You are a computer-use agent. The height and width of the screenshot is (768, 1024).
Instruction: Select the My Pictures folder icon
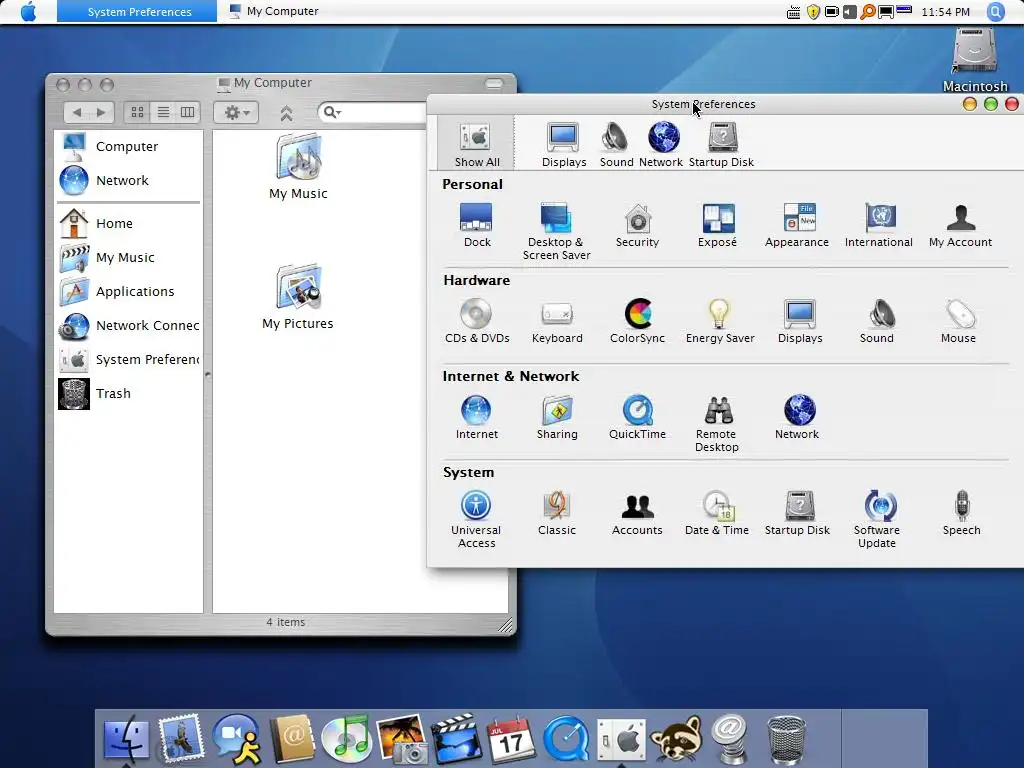point(298,297)
